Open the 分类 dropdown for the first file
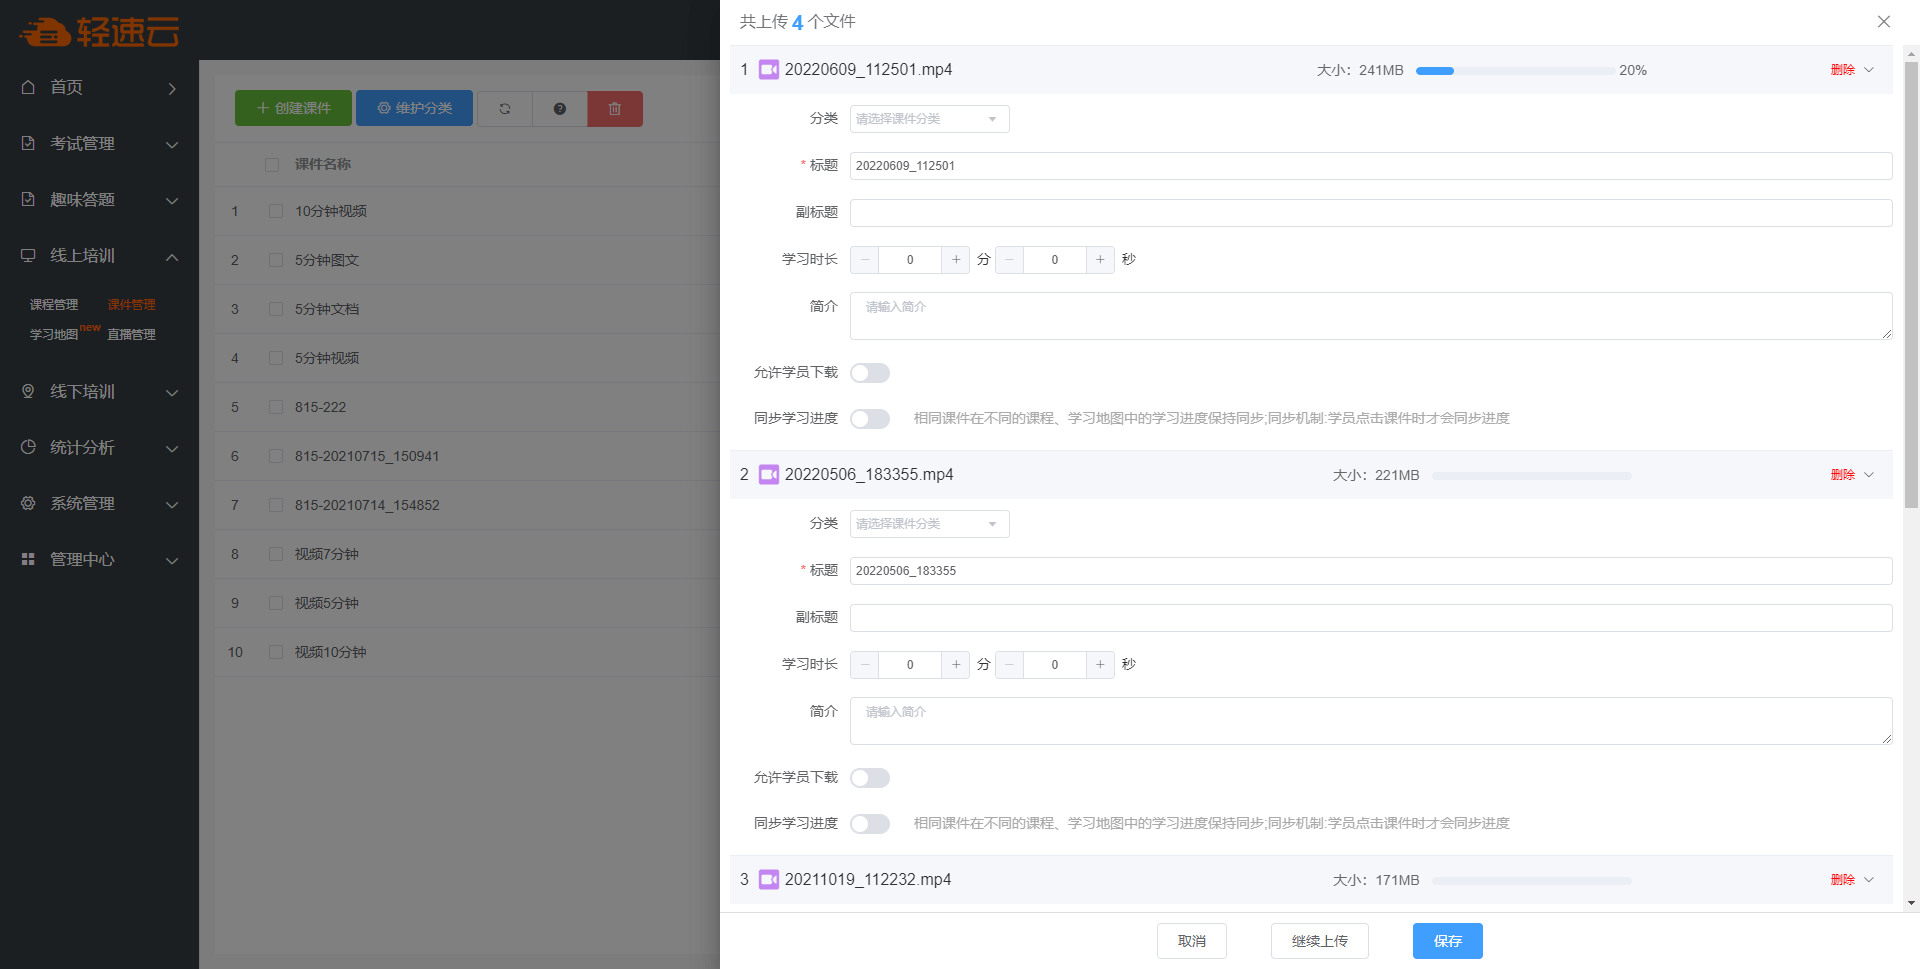This screenshot has width=1920, height=969. click(x=929, y=119)
